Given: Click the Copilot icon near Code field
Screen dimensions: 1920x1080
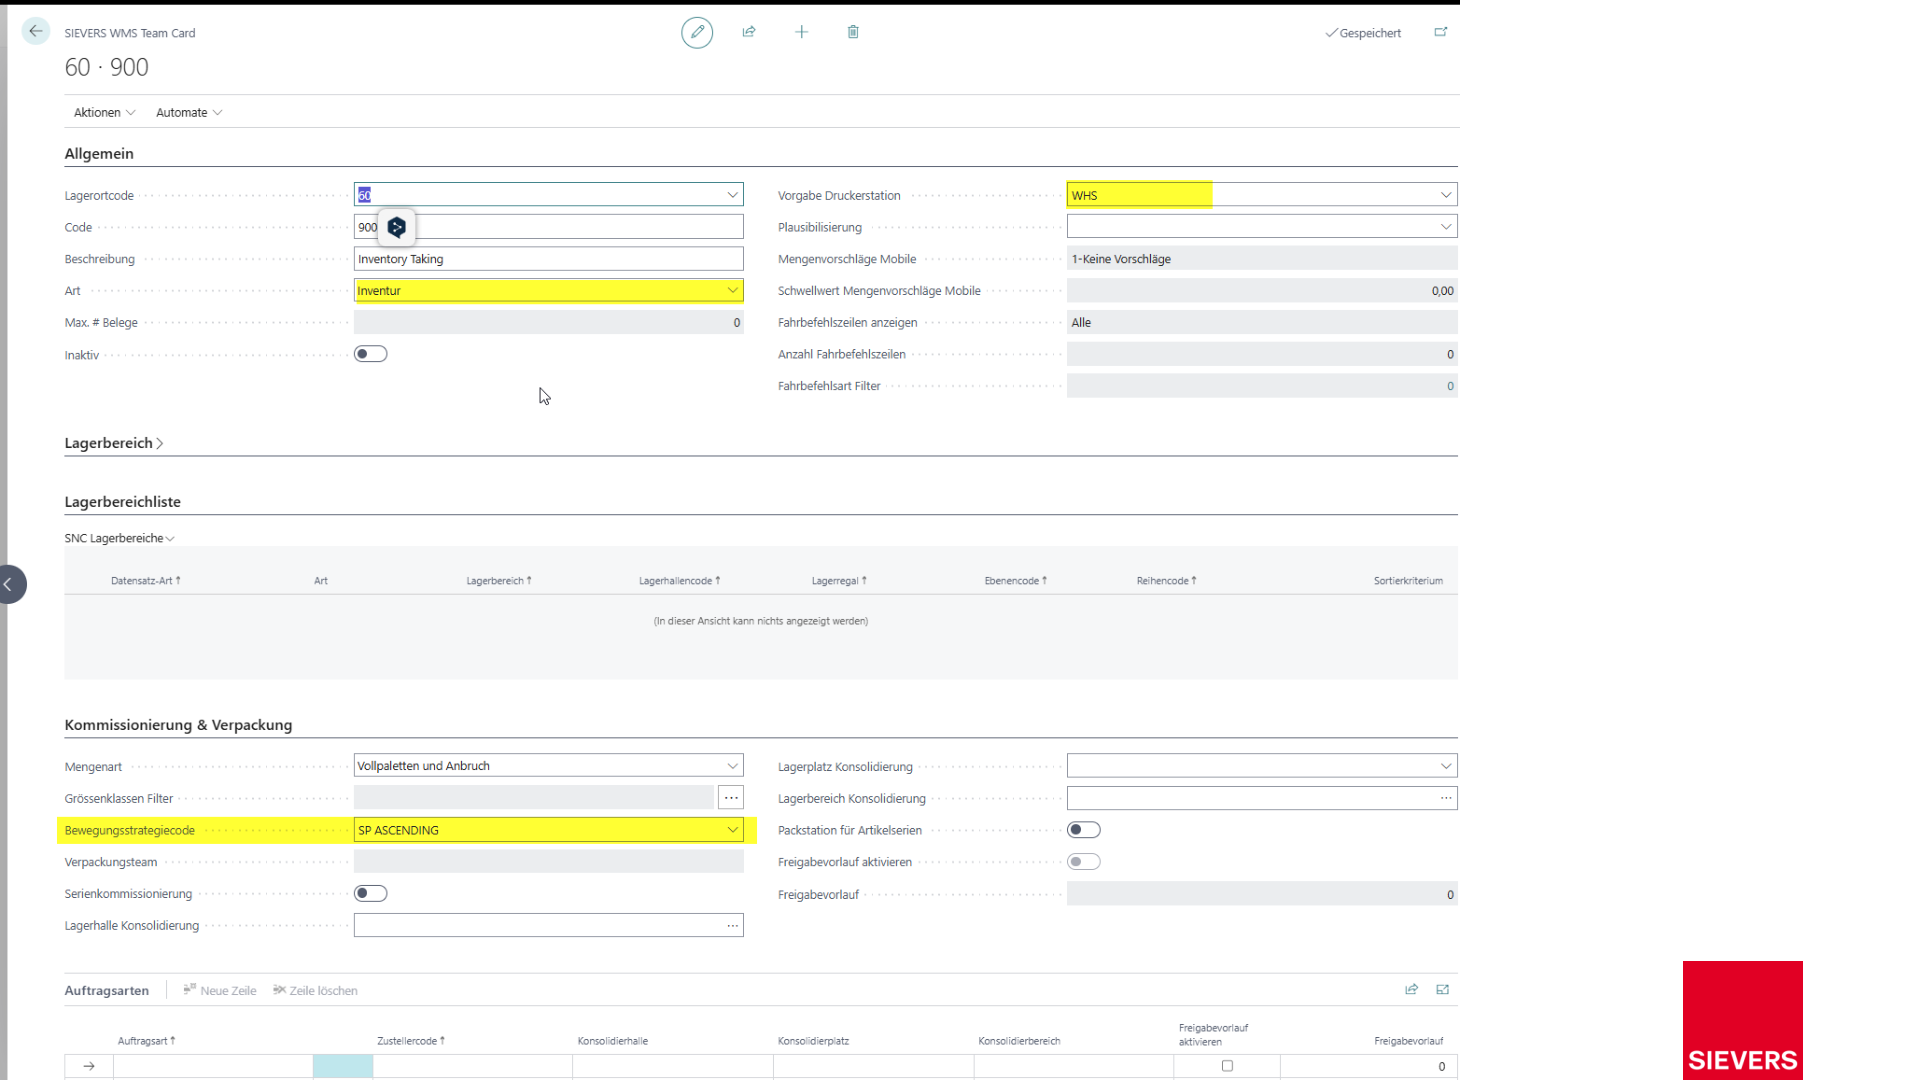Looking at the screenshot, I should [x=397, y=227].
